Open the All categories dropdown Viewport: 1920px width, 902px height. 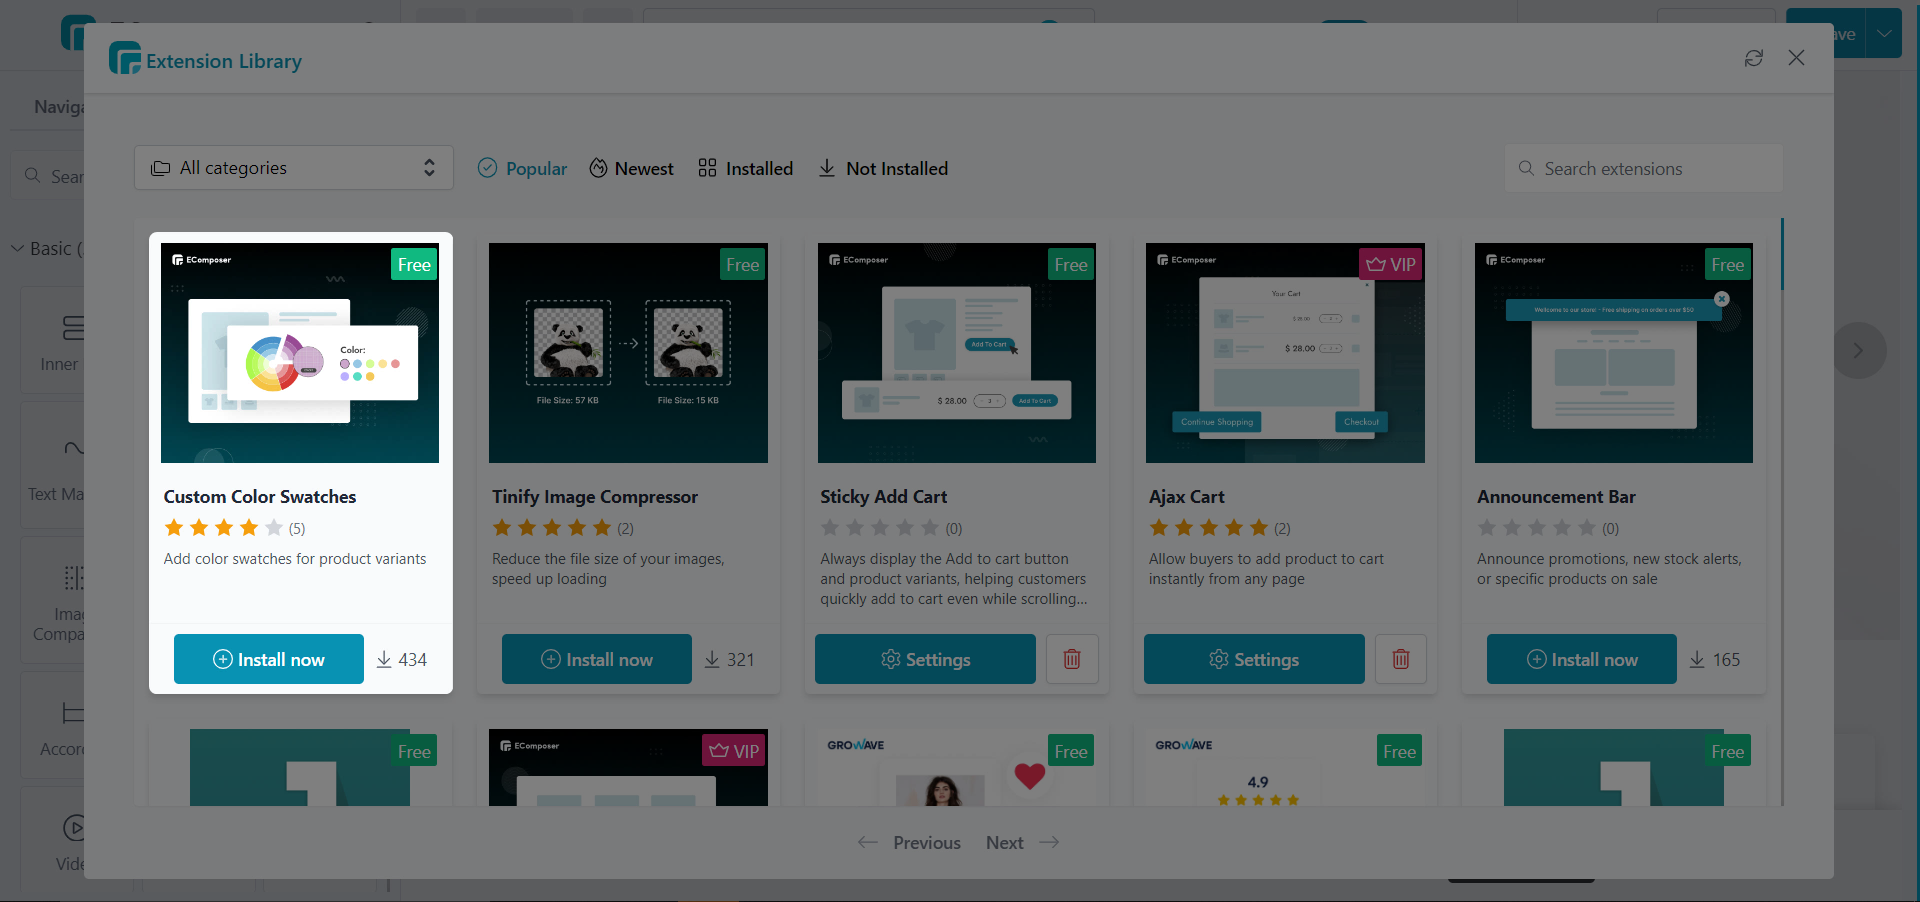[x=294, y=168]
